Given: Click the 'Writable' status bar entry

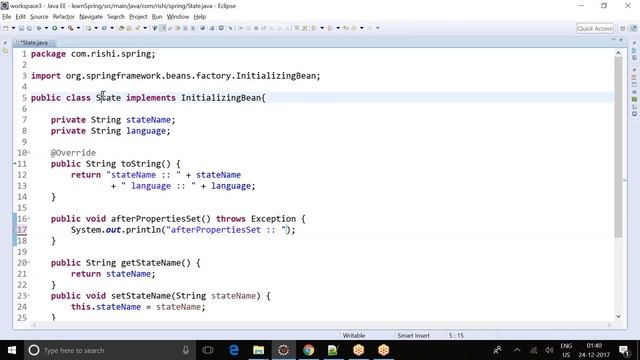Looking at the screenshot, I should (x=353, y=336).
